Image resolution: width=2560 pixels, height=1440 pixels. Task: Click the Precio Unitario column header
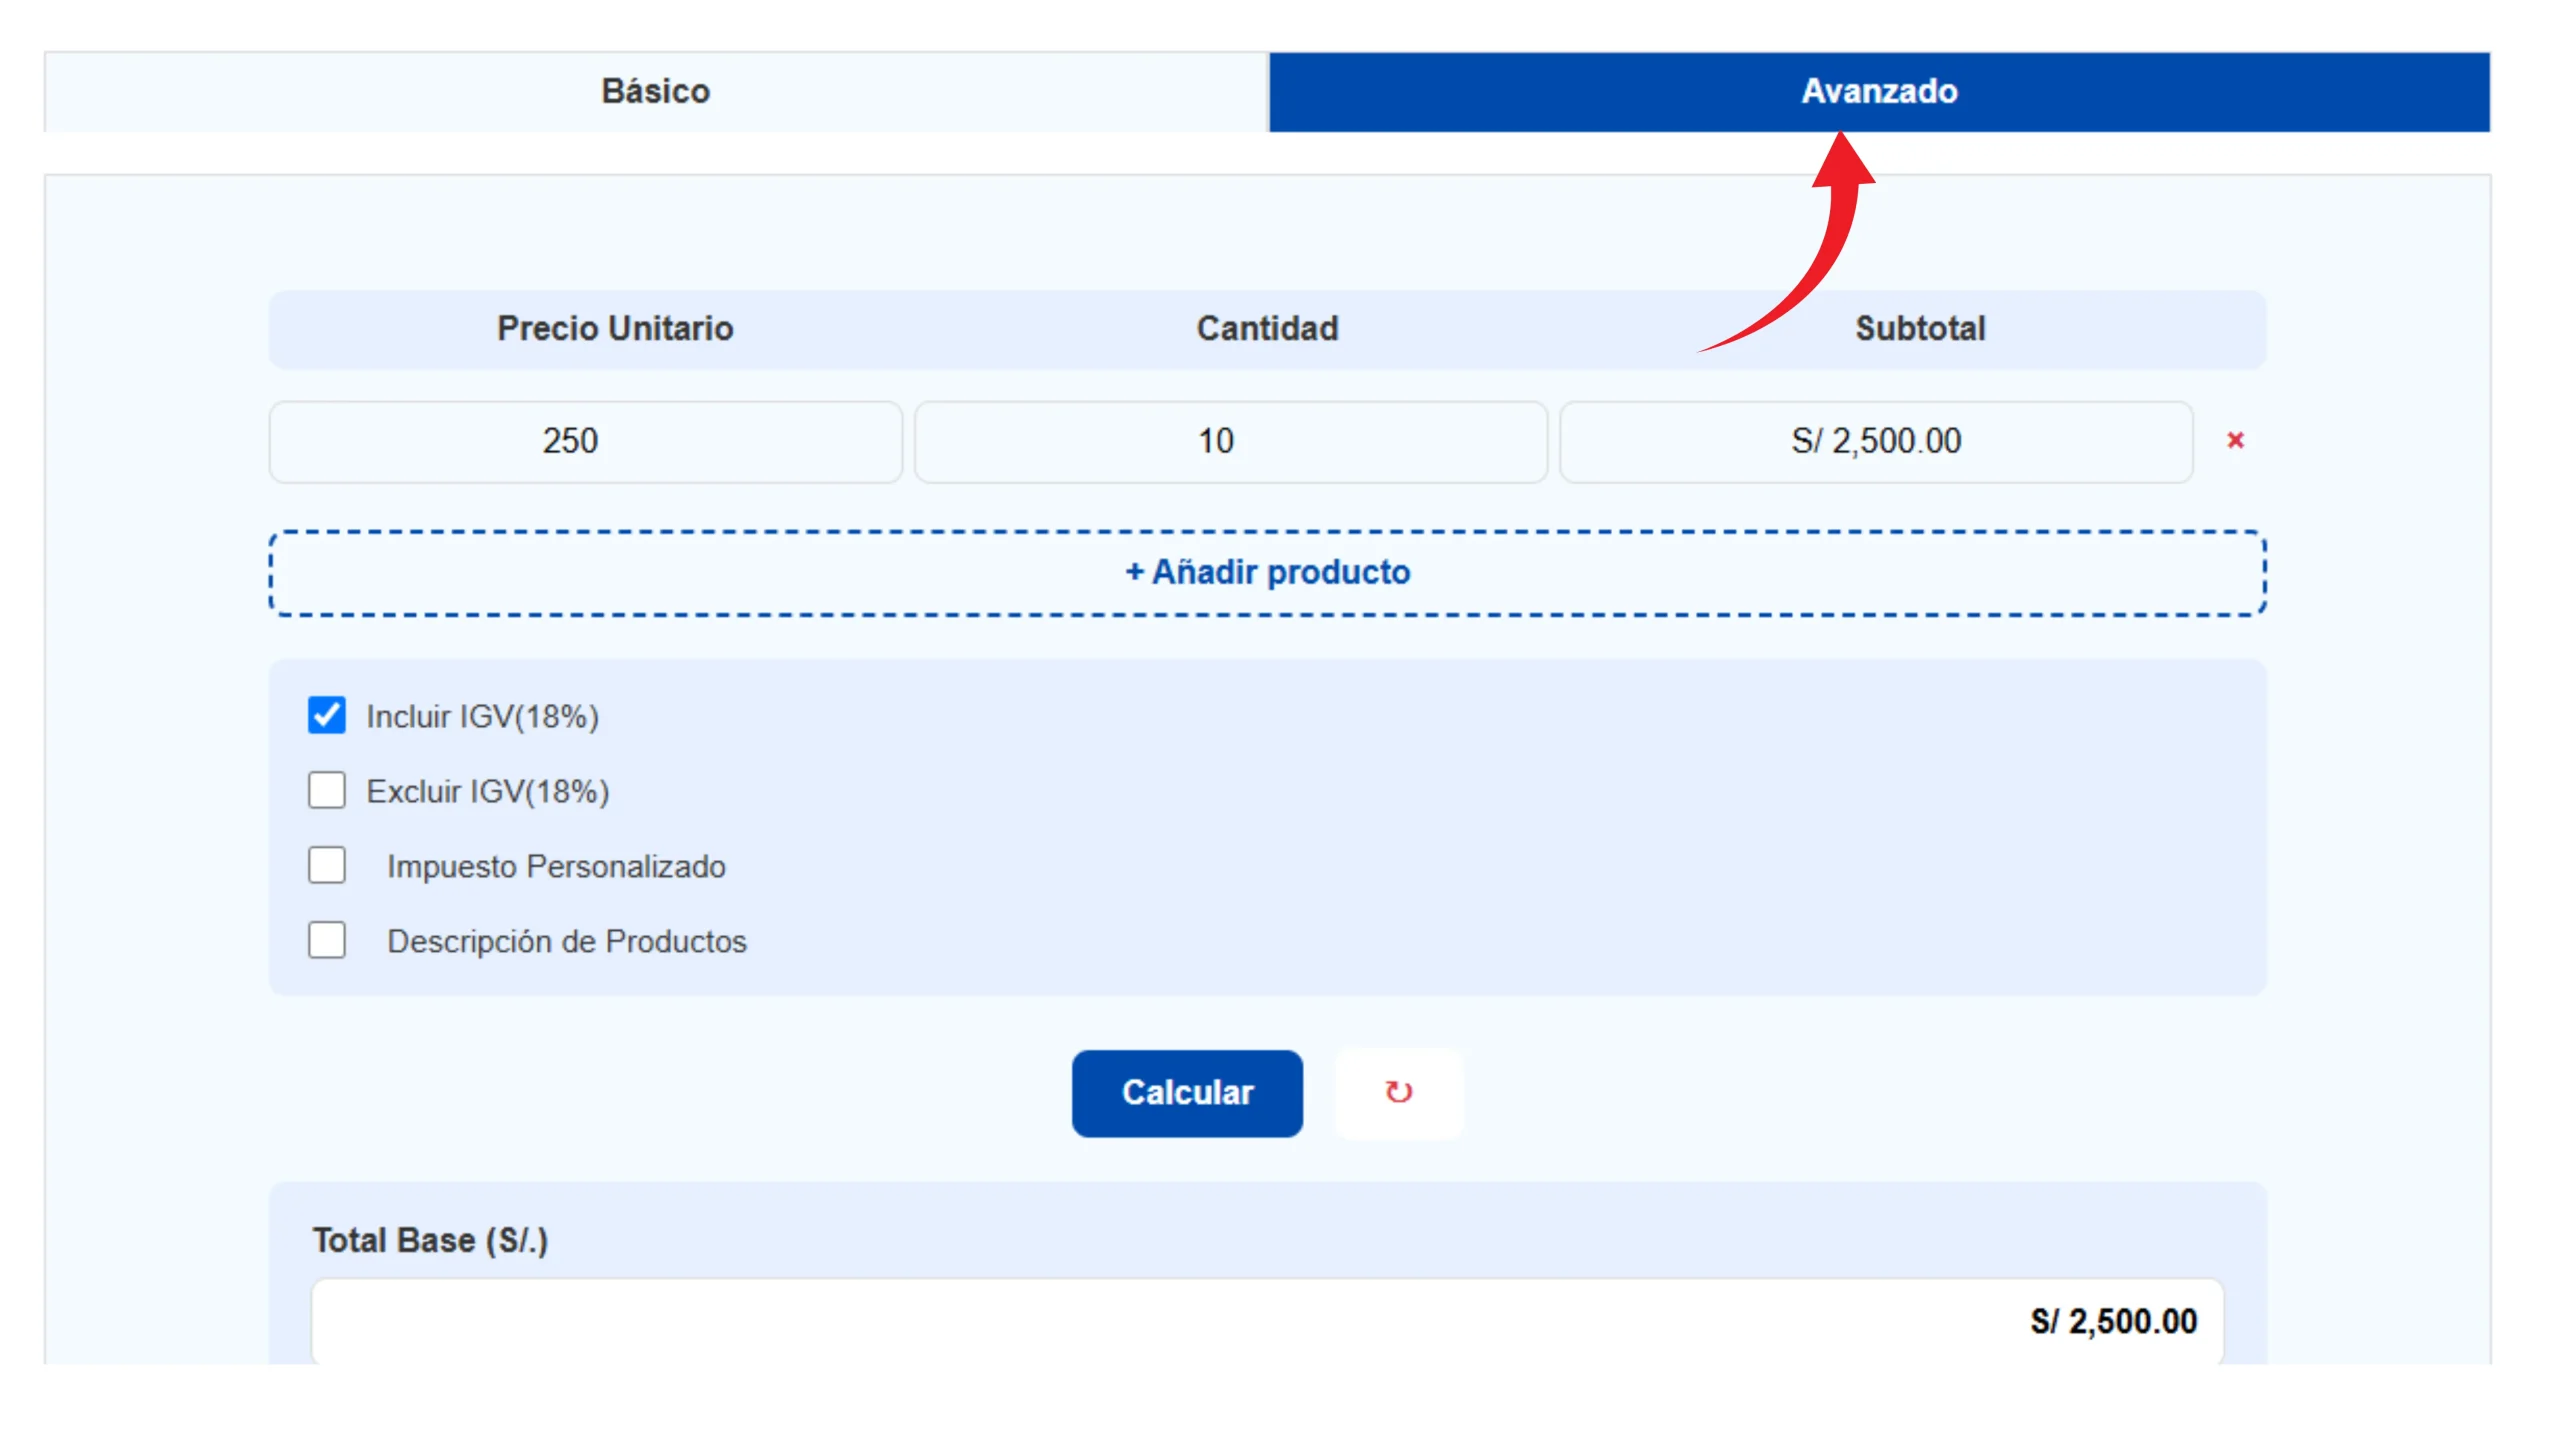click(x=615, y=328)
